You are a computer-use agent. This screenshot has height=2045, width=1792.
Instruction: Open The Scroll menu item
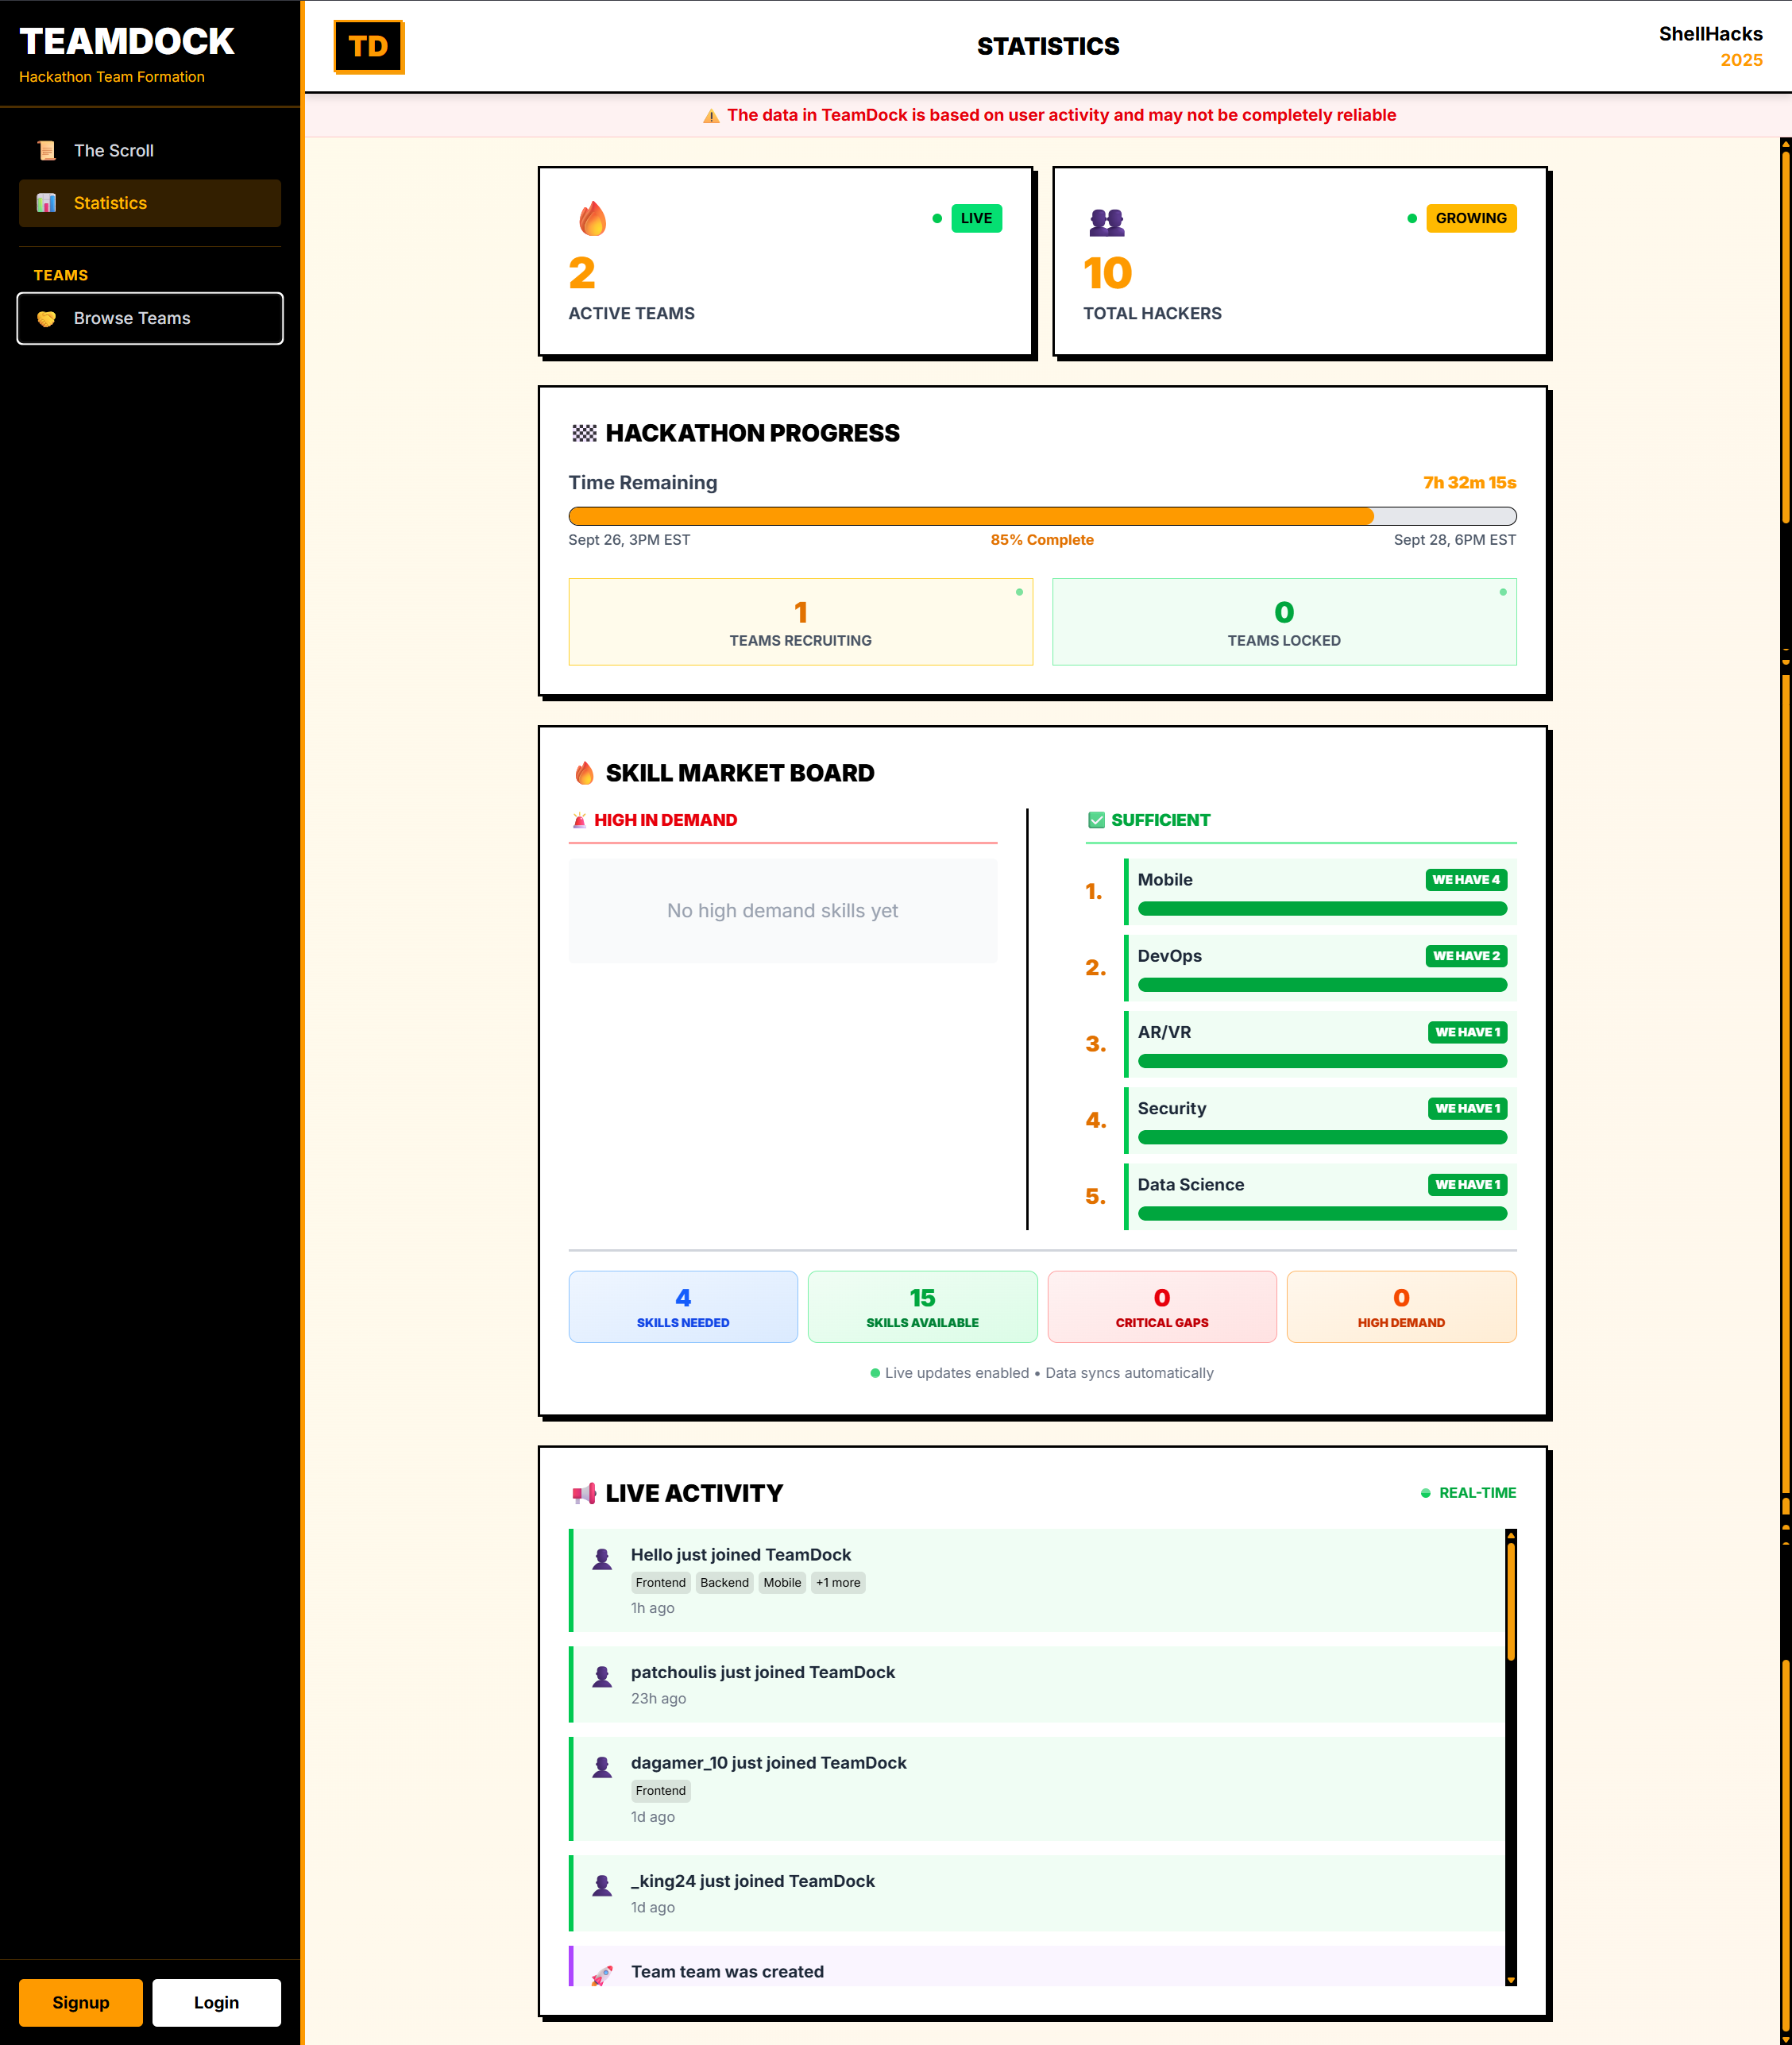click(x=114, y=151)
